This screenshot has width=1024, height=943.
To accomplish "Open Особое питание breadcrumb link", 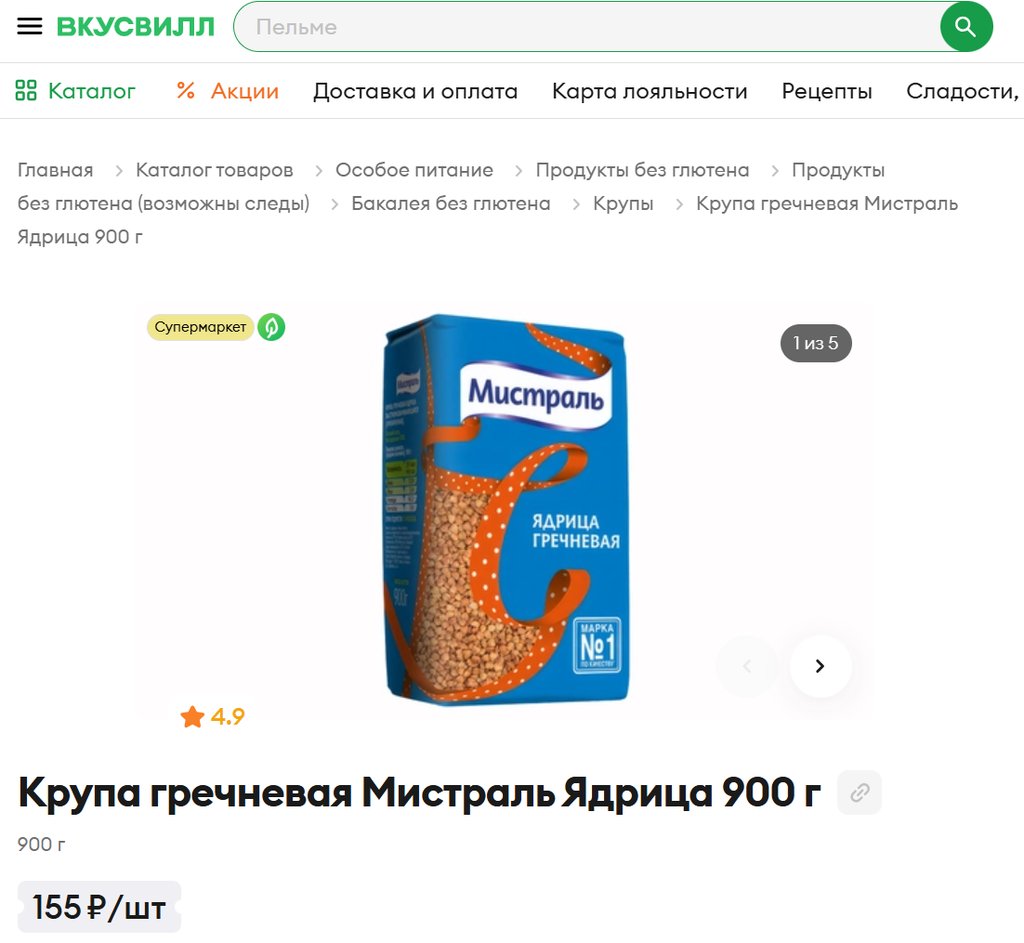I will pos(414,170).
